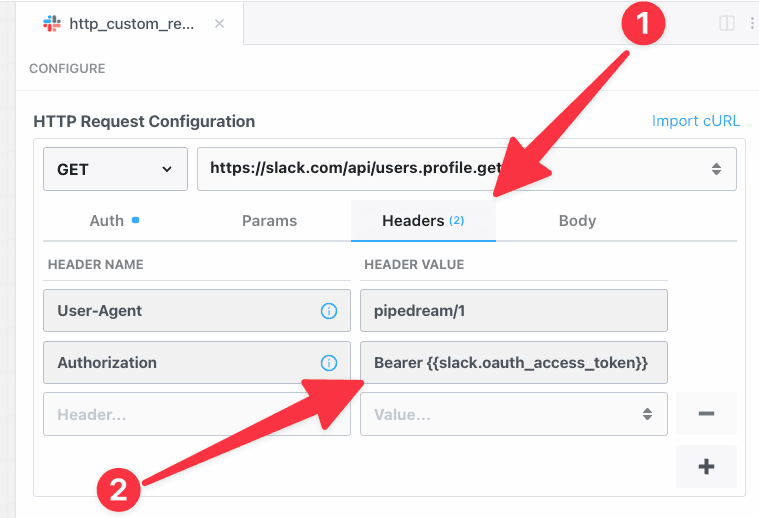Click the HEADER VALUE column label
Screen dimensions: 759x518
click(414, 264)
